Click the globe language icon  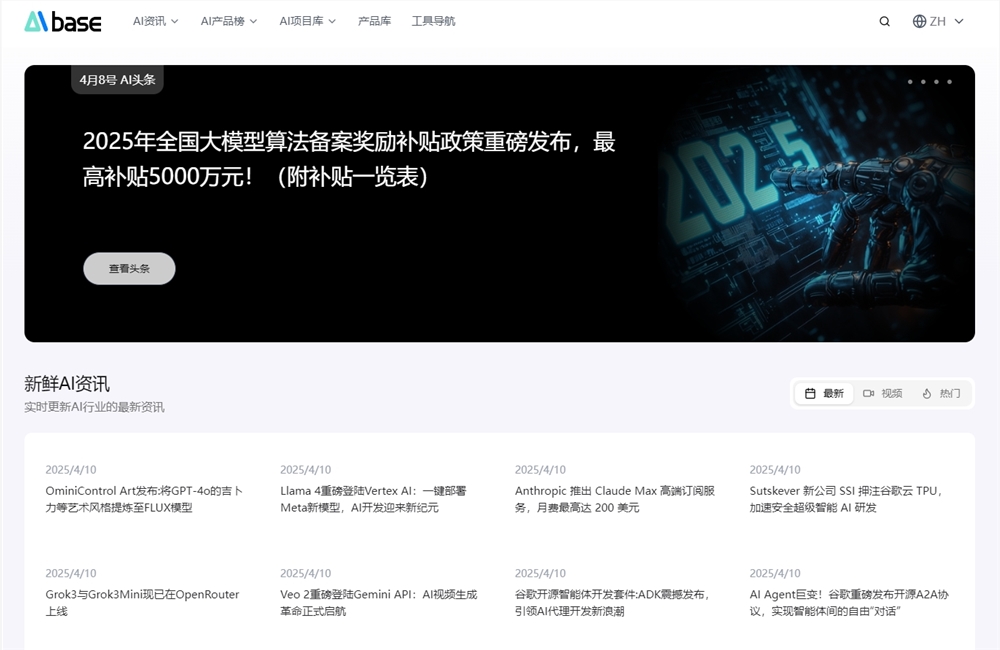917,20
